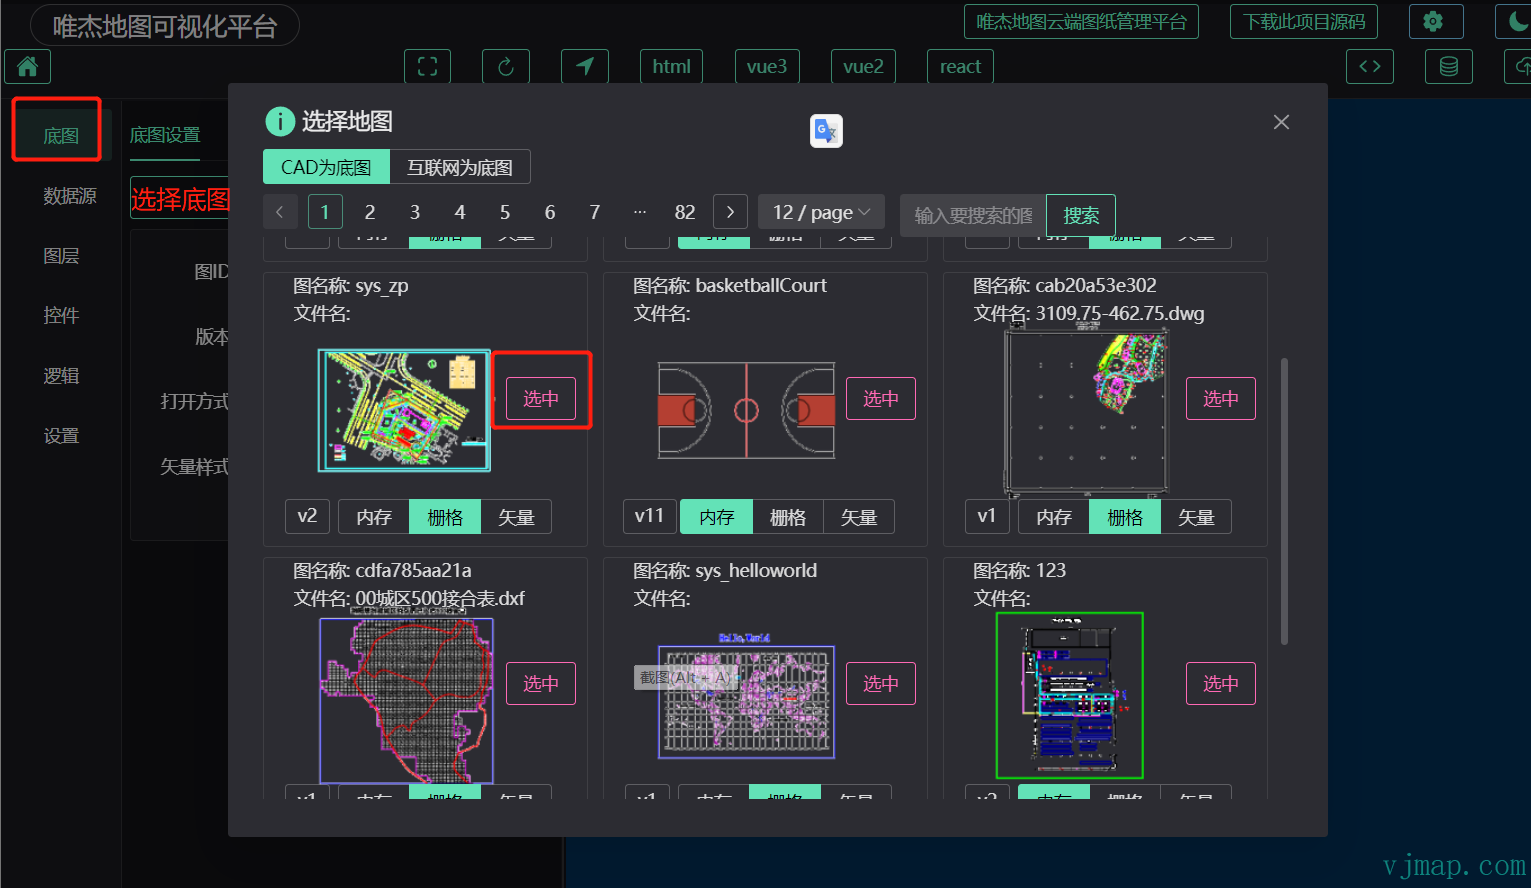Screen dimensions: 1531x888
Task: Click 选中 for map 123
Action: 1221,683
